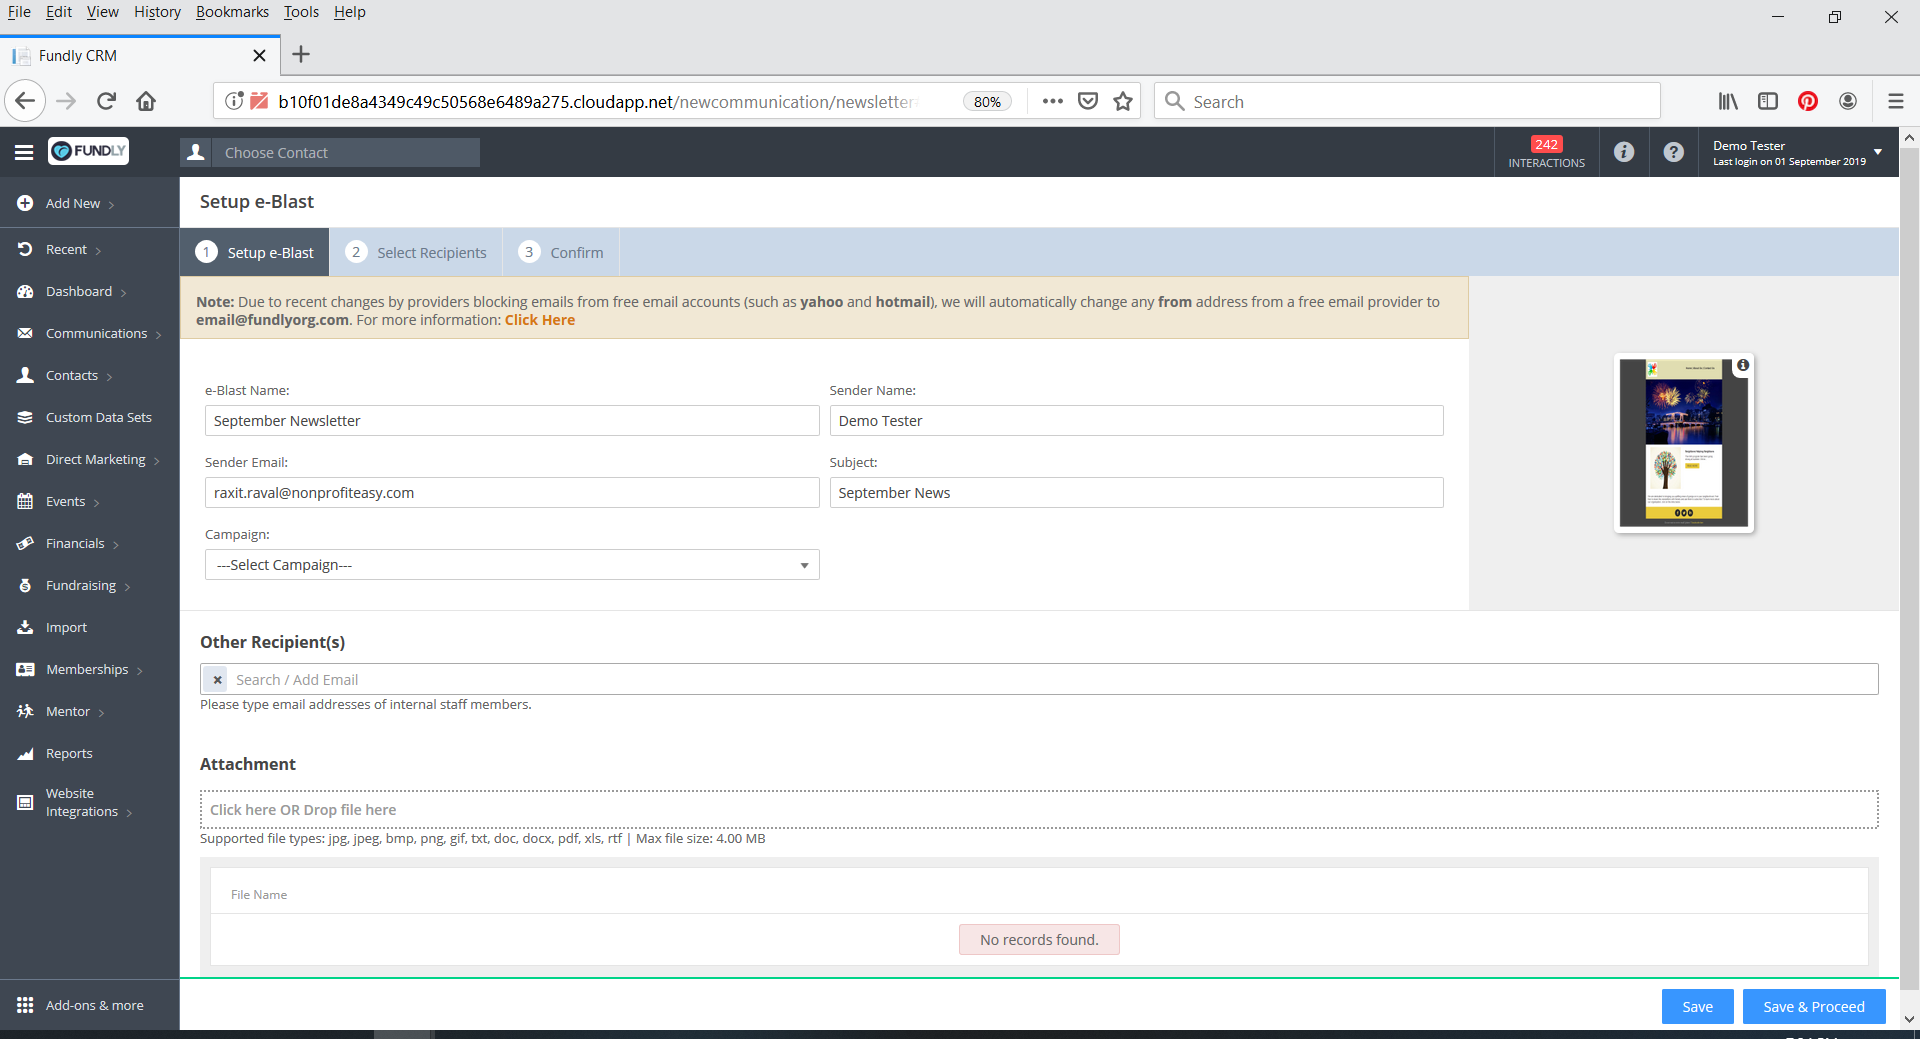This screenshot has width=1920, height=1039.
Task: Click the attachment drop file area
Action: (x=1038, y=810)
